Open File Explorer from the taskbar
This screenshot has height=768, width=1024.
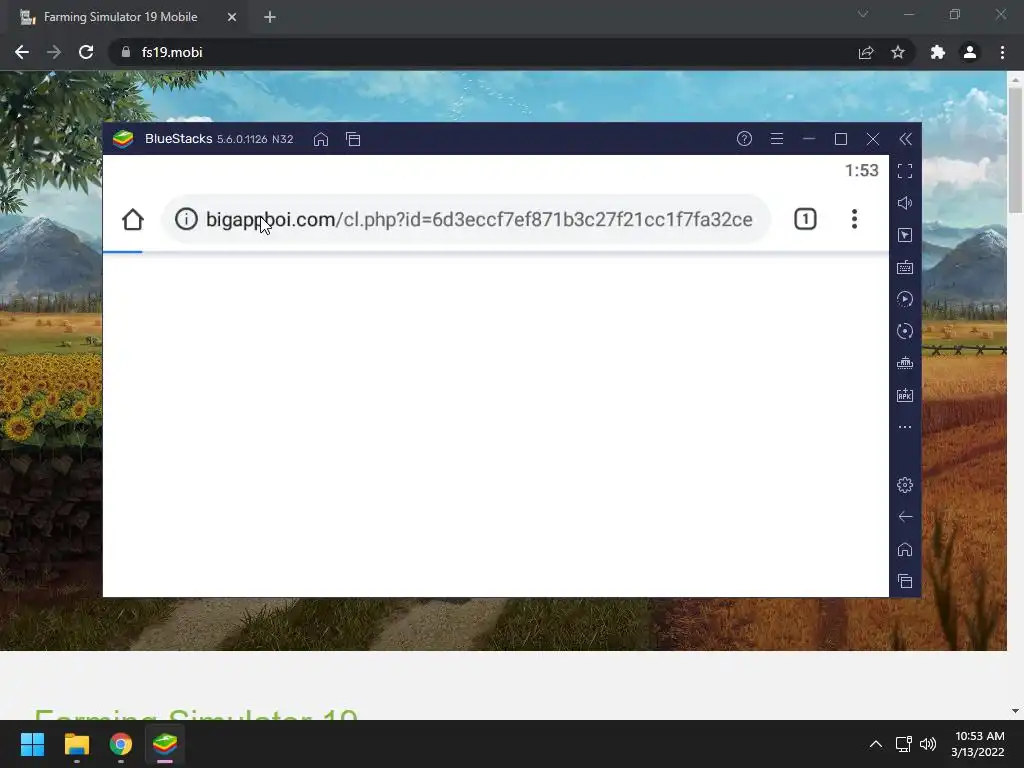(x=76, y=744)
